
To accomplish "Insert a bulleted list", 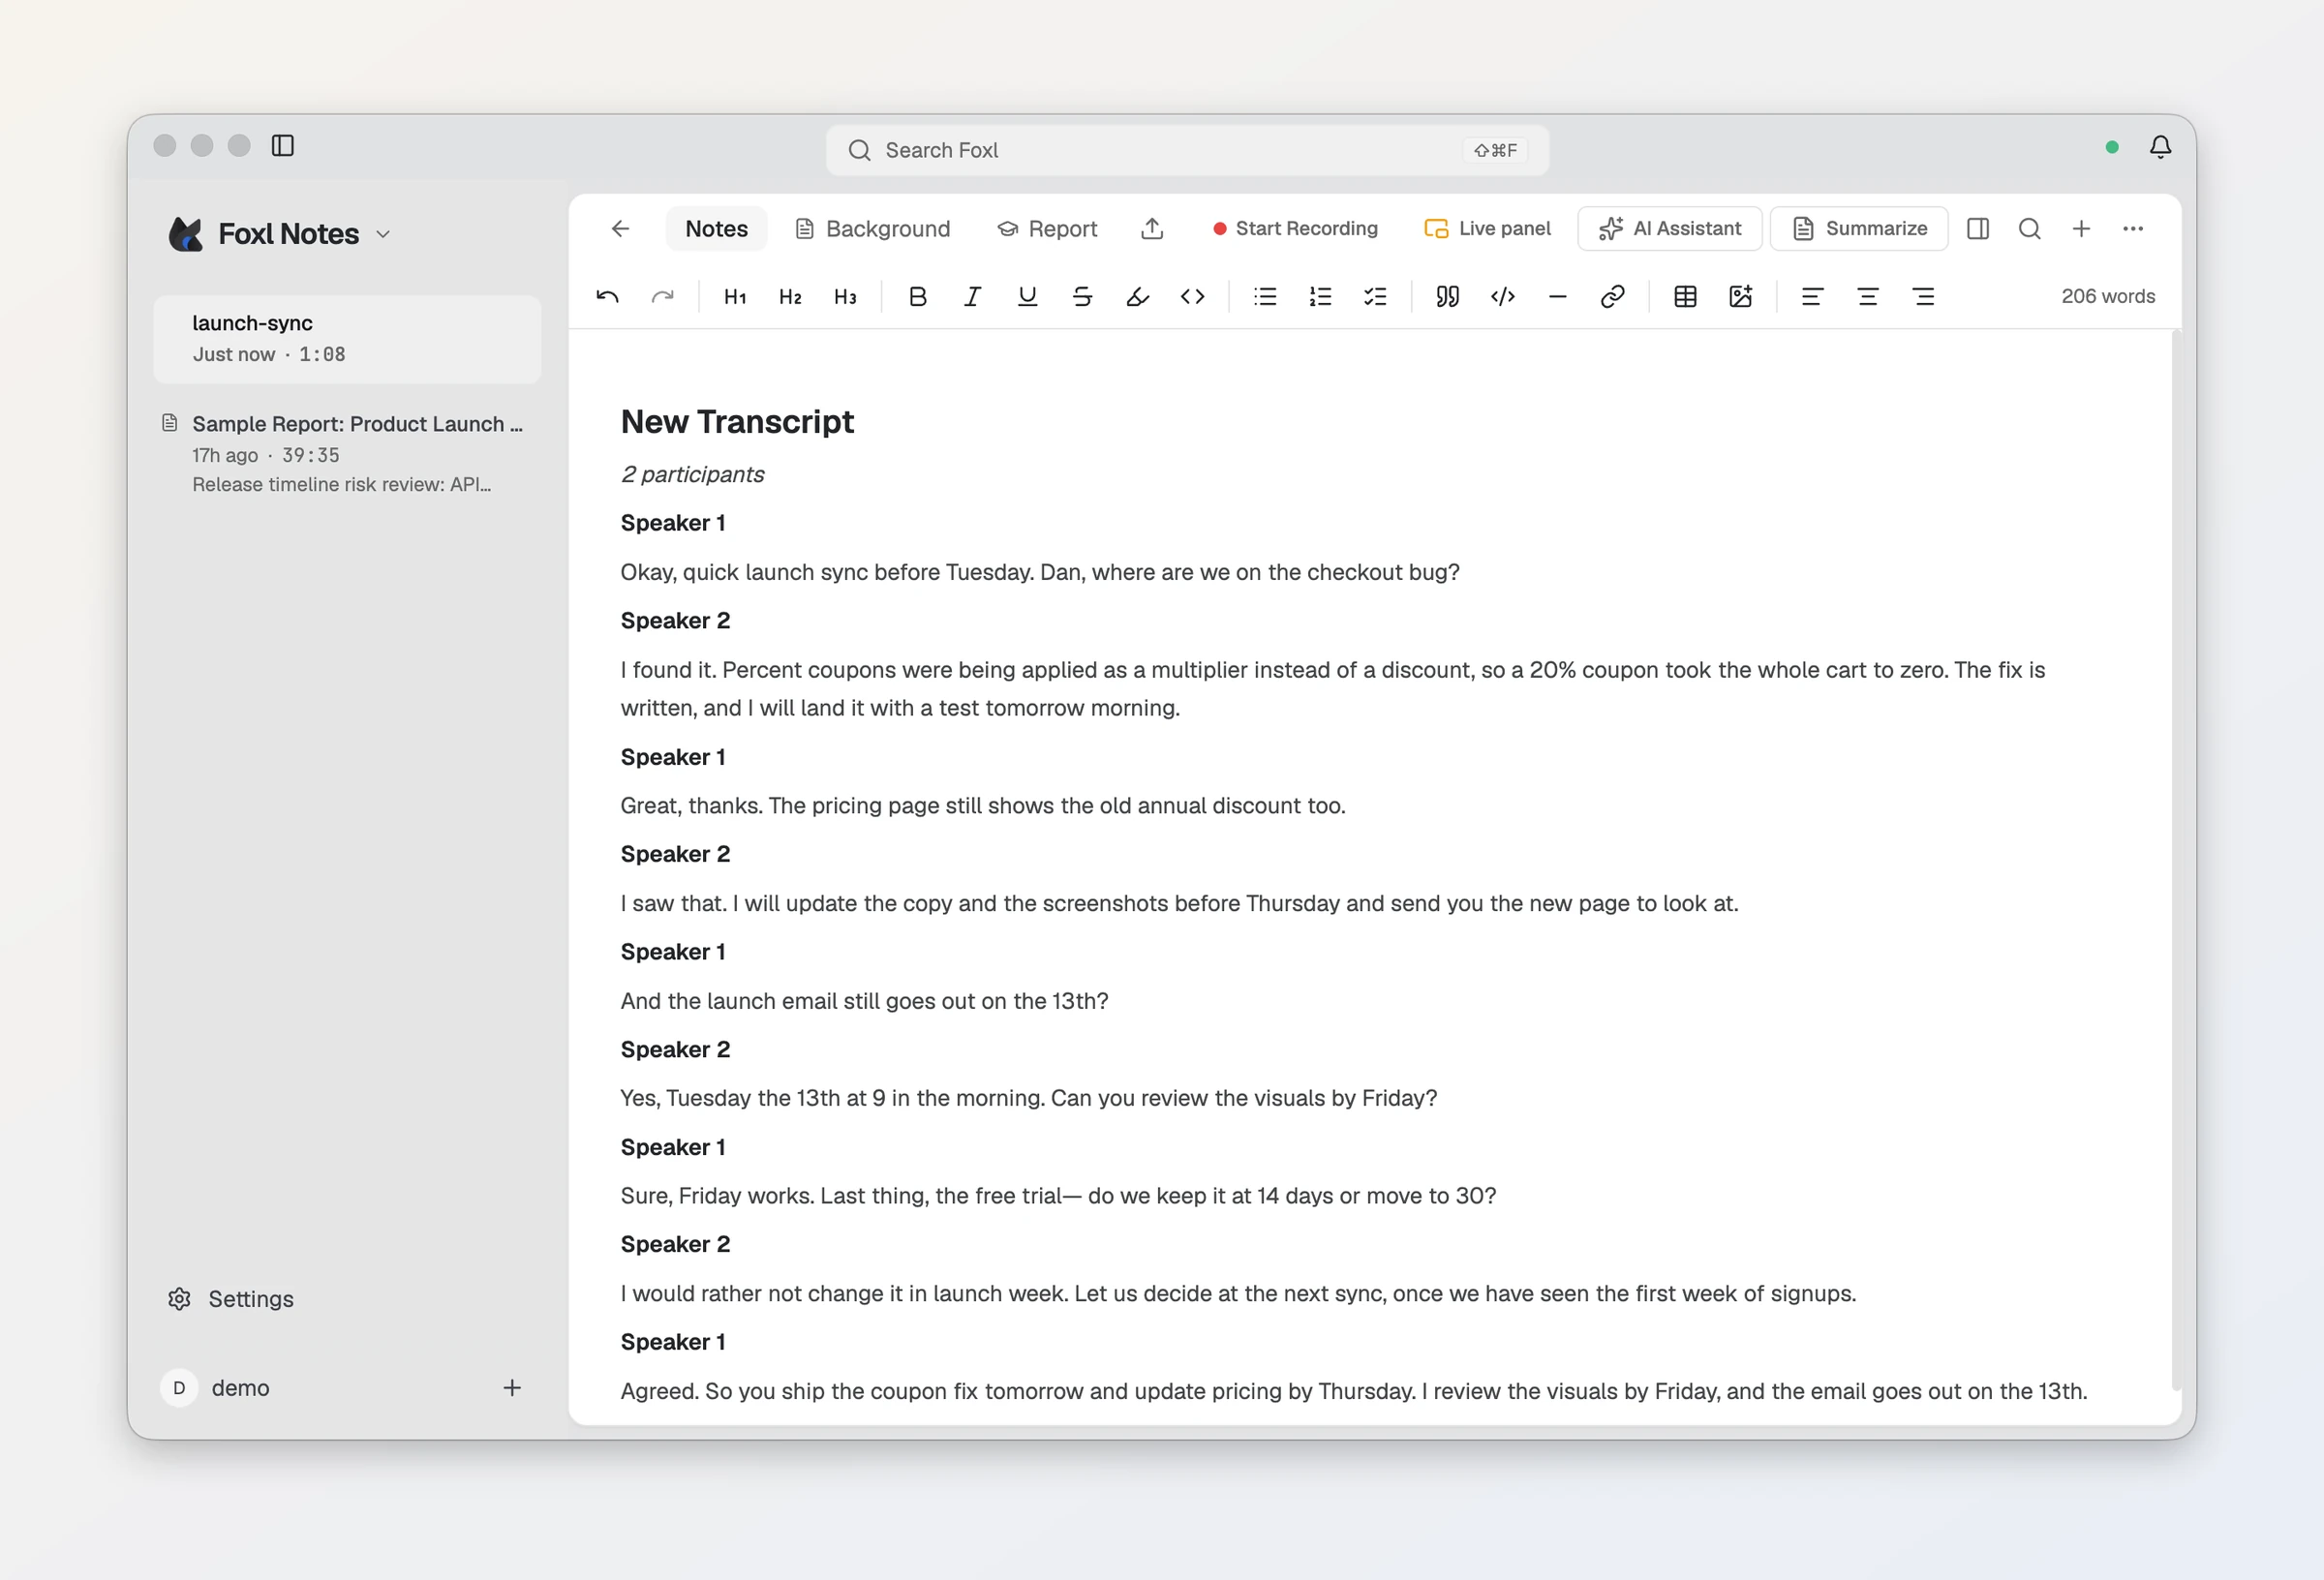I will point(1265,296).
